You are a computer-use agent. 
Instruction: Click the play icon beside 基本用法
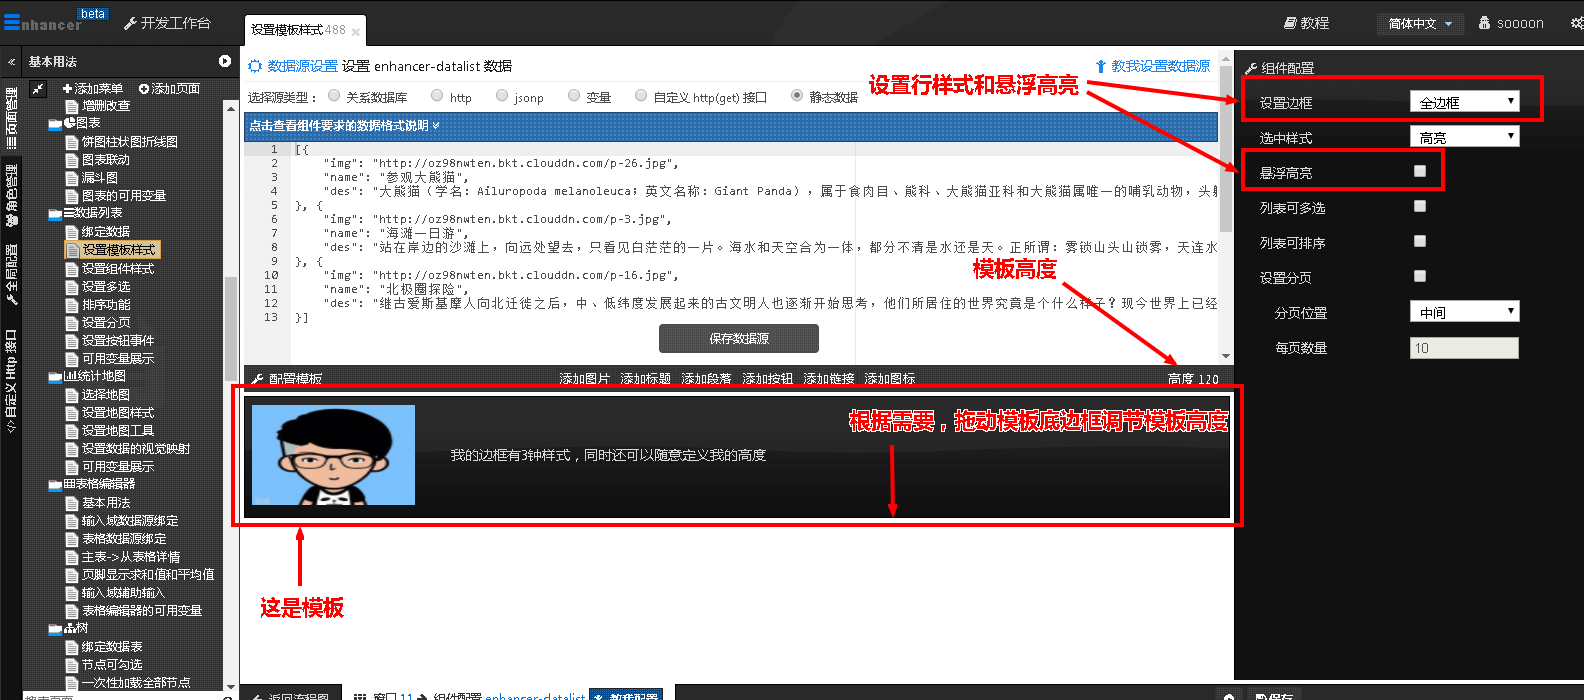tap(225, 61)
